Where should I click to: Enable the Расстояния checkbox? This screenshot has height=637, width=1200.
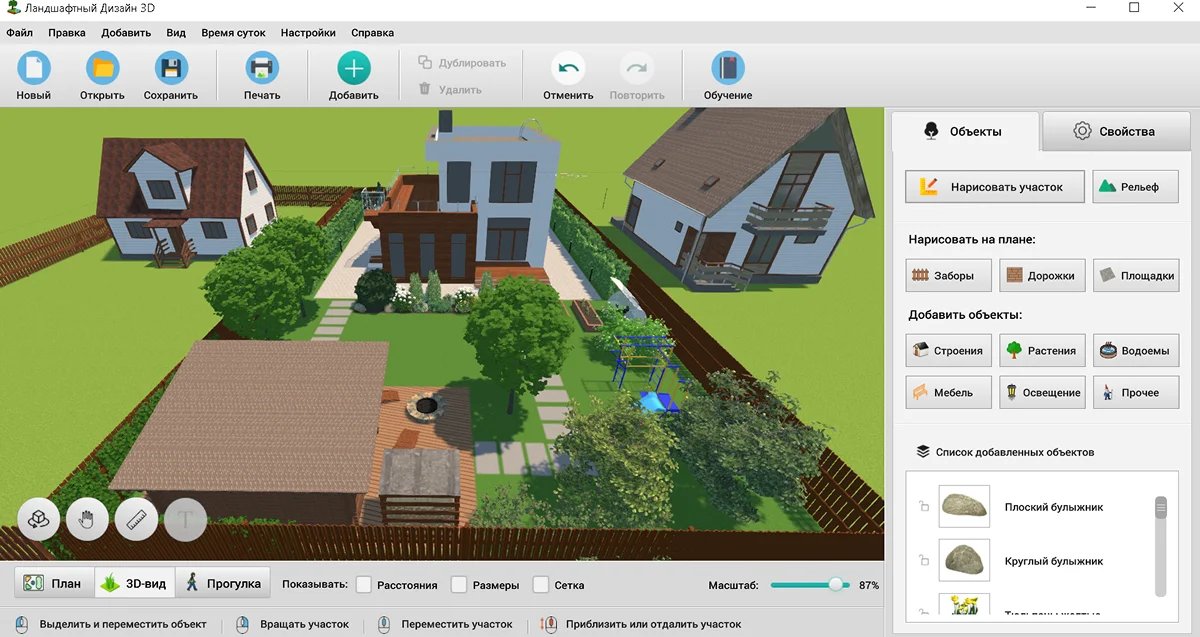(x=364, y=584)
